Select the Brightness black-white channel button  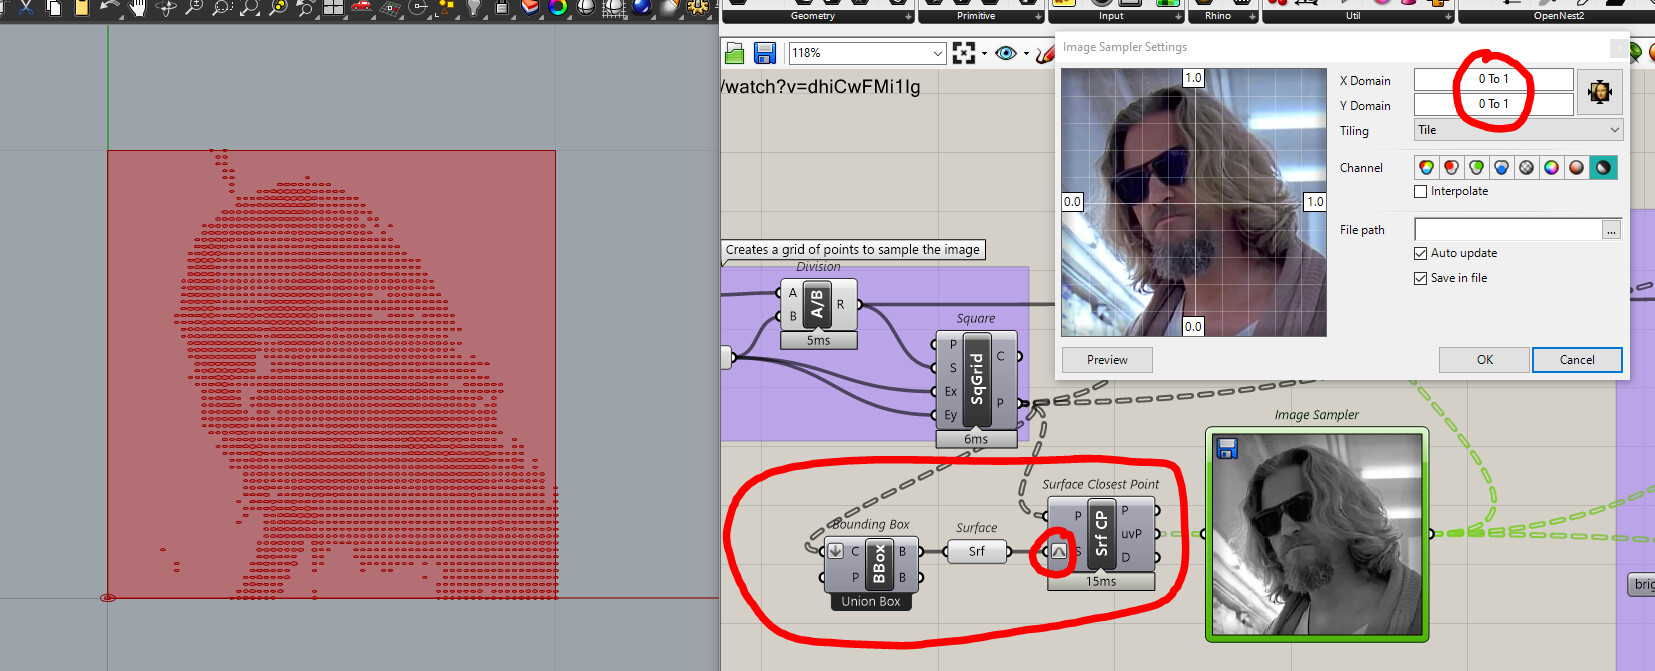pyautogui.click(x=1603, y=167)
